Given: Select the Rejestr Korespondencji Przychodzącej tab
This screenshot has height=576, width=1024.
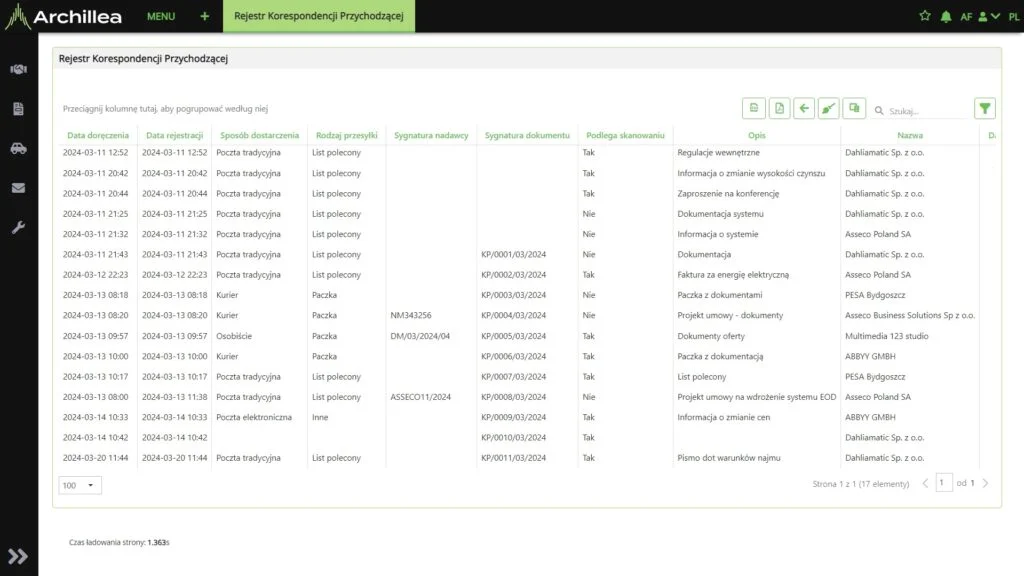Looking at the screenshot, I should click(318, 16).
